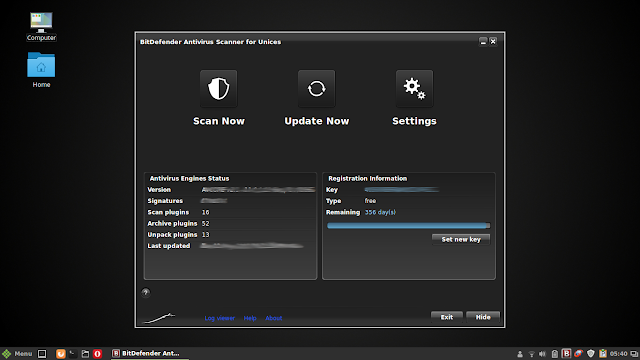Minimize the BitDefender window
The width and height of the screenshot is (640, 360).
(483, 42)
